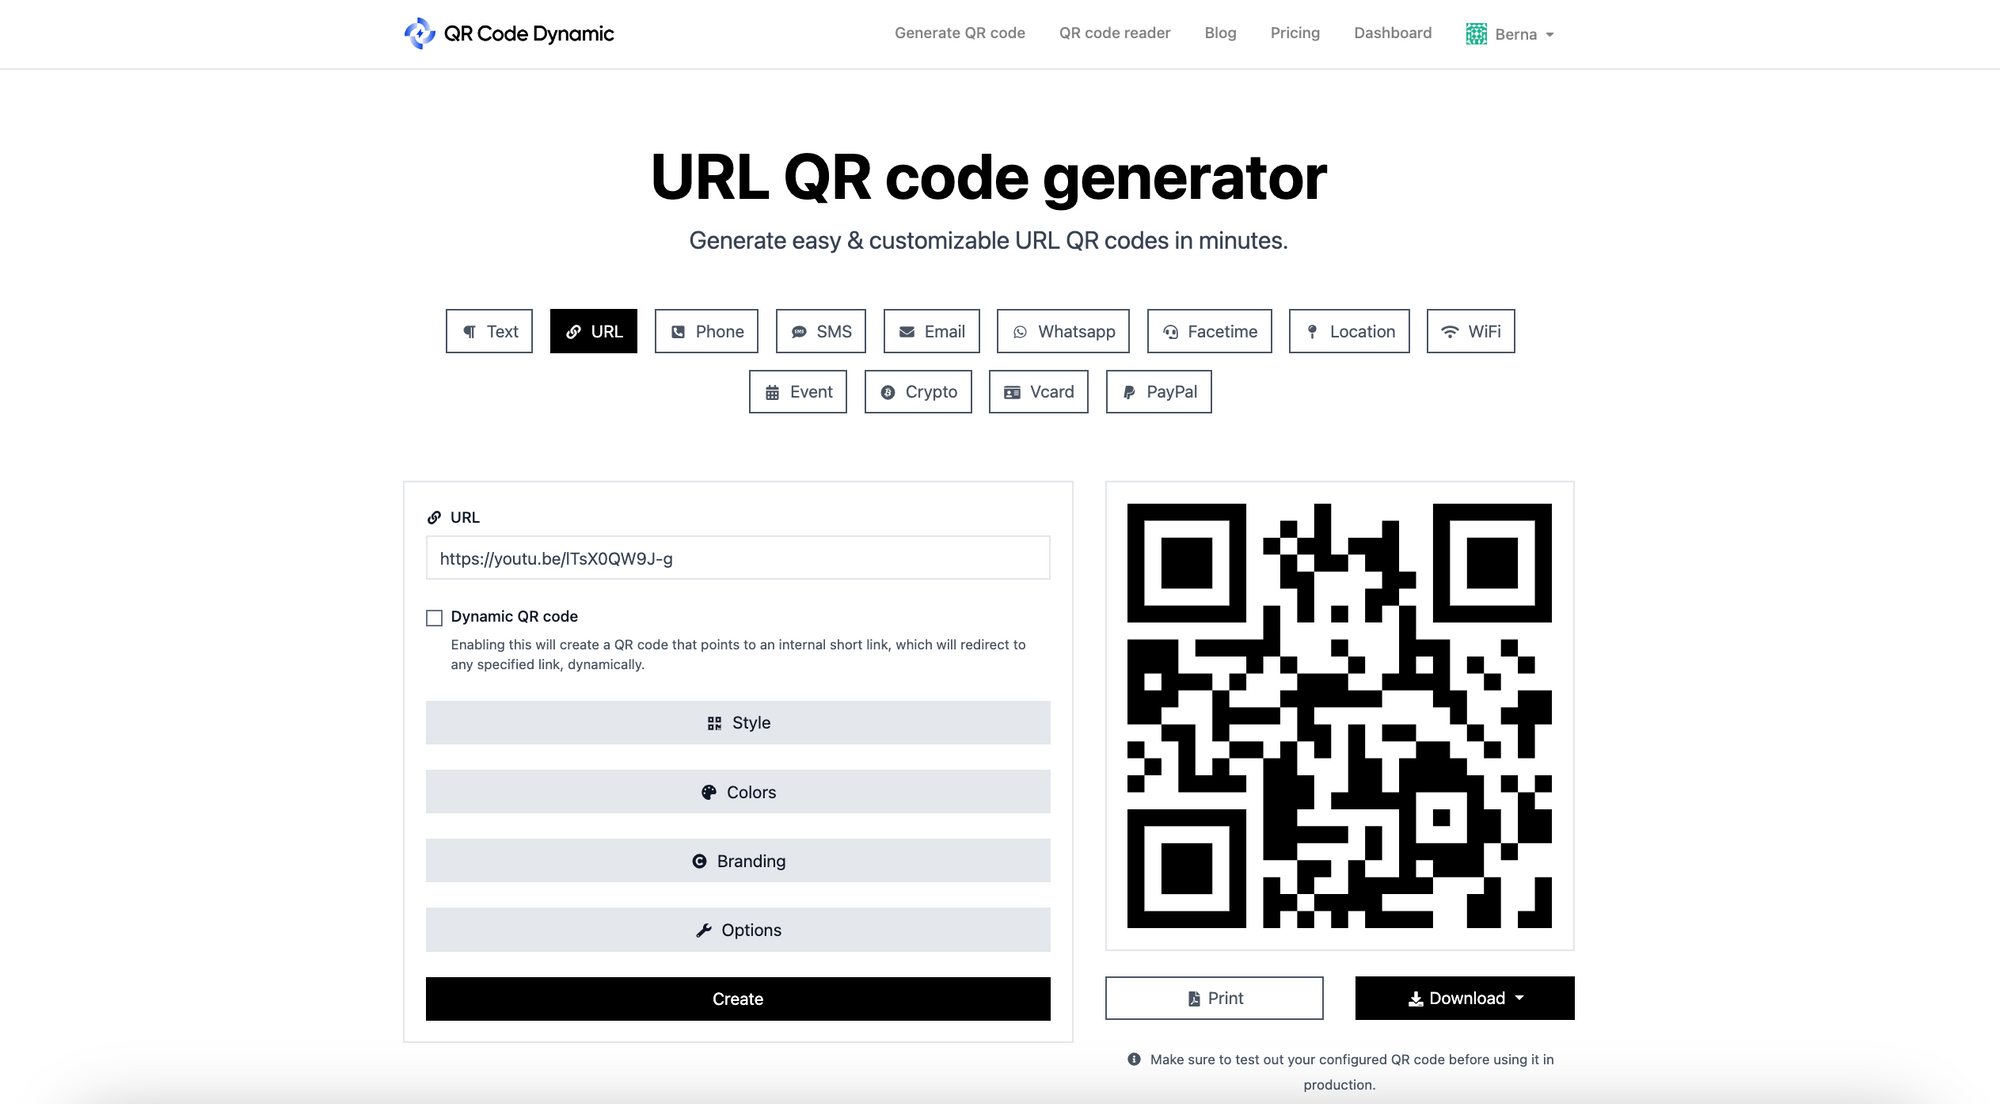2000x1104 pixels.
Task: Click the Email QR code icon
Action: (931, 330)
